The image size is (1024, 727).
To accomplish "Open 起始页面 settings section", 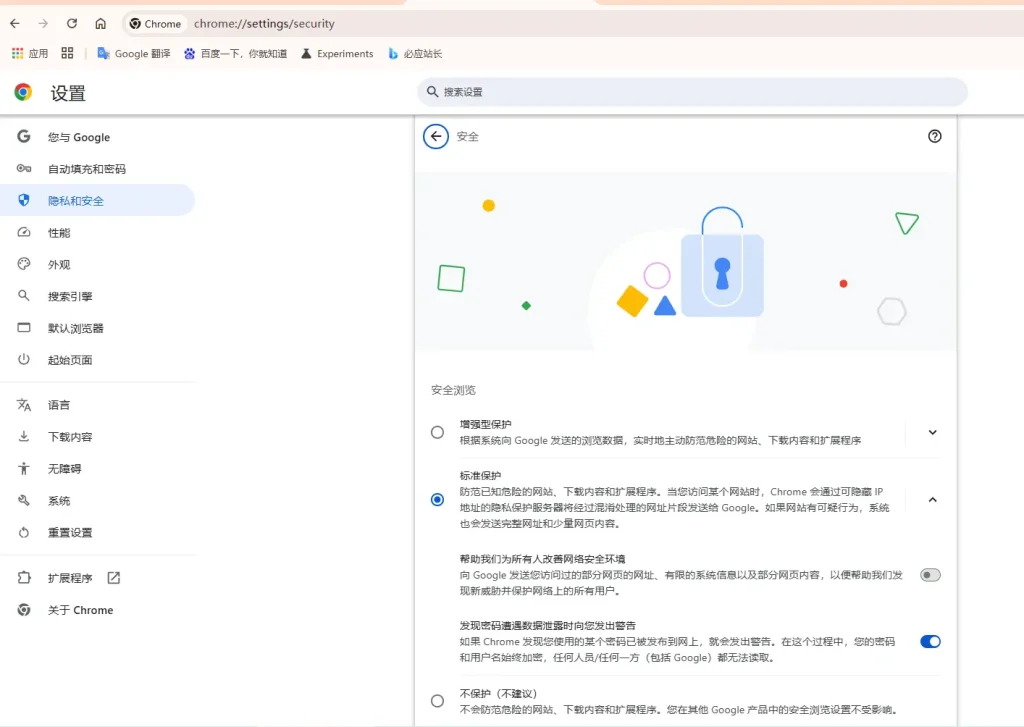I will pos(98,360).
